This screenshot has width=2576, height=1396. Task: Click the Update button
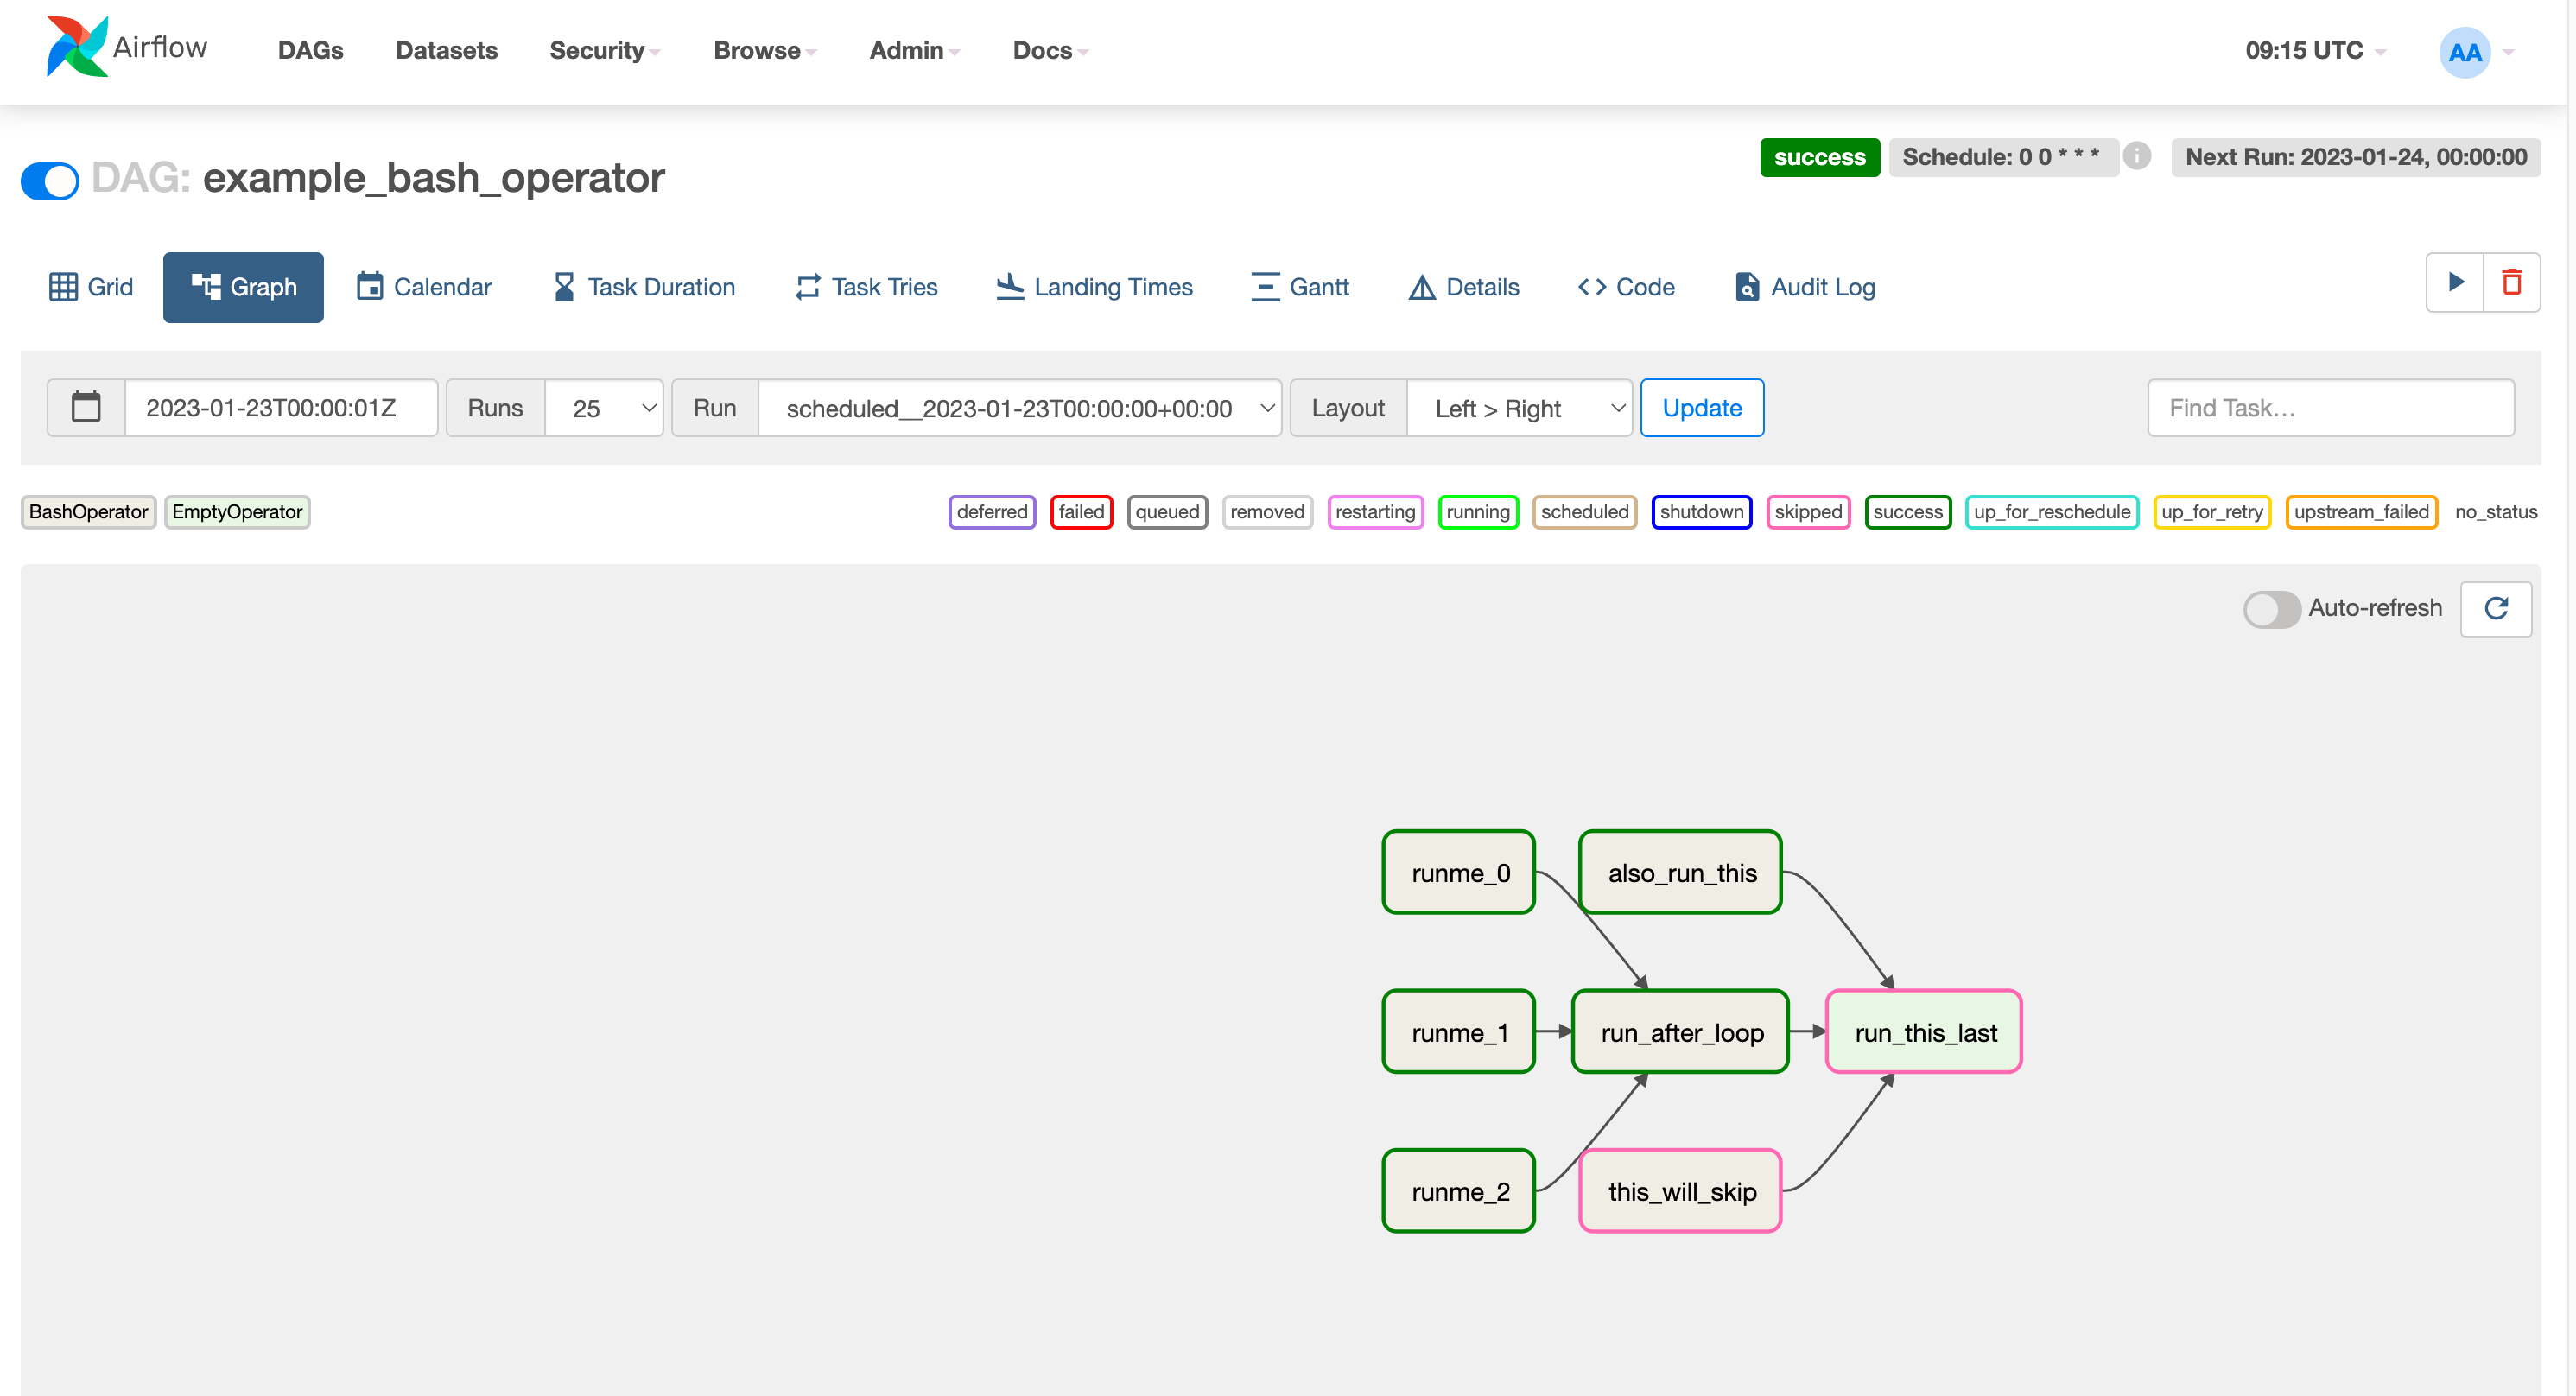click(x=1701, y=408)
